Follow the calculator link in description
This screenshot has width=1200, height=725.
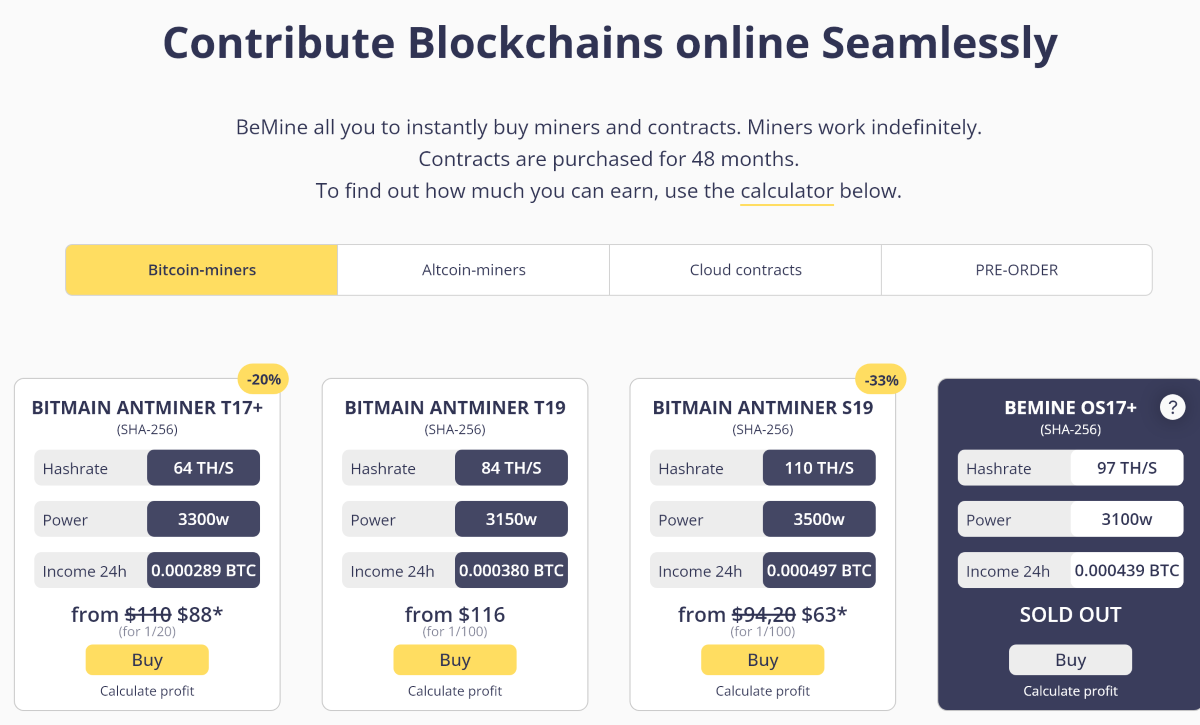coord(786,191)
